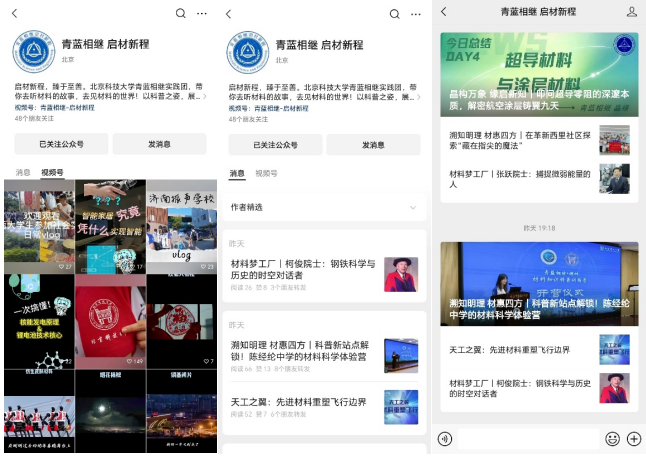Tap 48个朋友关注 text in middle screen
This screenshot has height=457, width=646.
click(x=248, y=120)
